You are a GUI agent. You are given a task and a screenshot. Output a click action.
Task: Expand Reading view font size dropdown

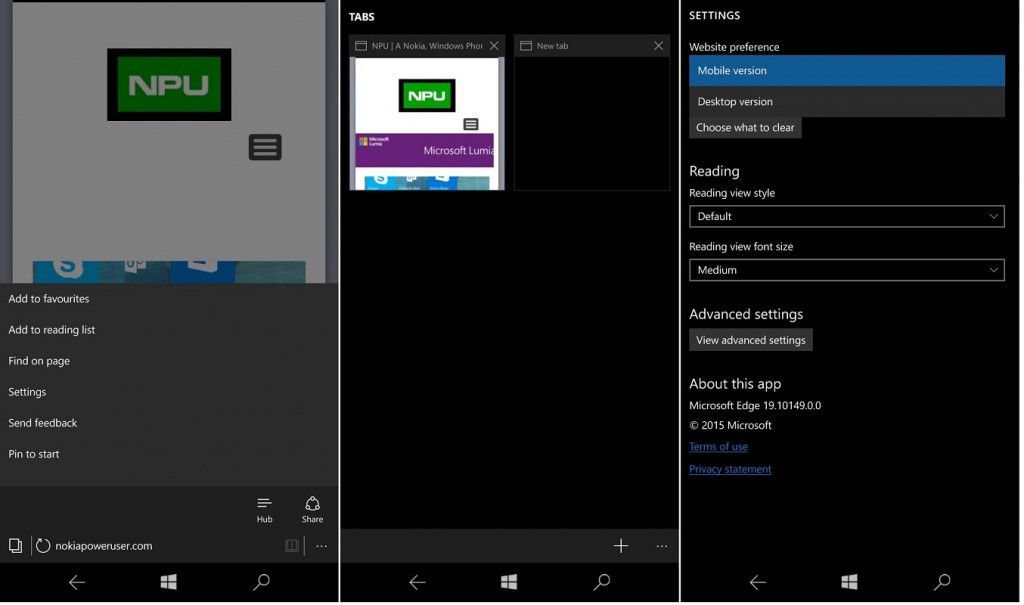847,270
